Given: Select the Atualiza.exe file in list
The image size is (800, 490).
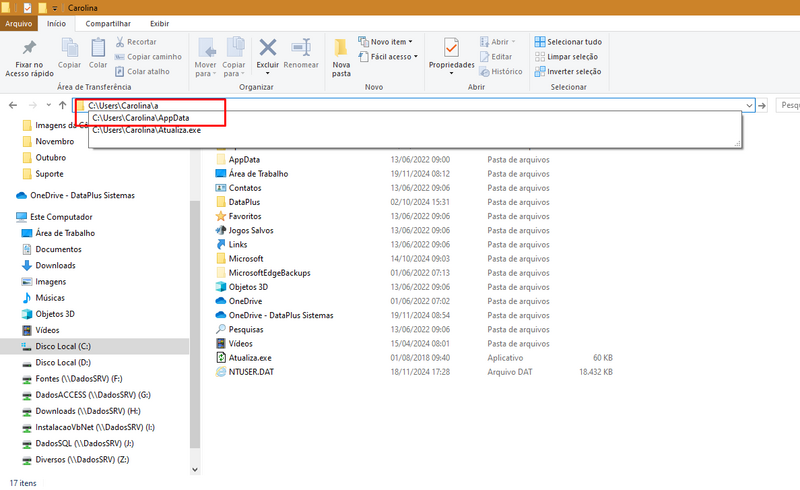Looking at the screenshot, I should [x=250, y=358].
